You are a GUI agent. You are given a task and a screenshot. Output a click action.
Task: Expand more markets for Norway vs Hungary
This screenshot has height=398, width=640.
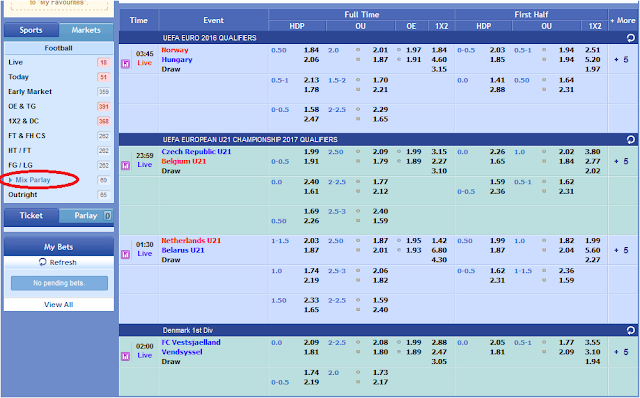coord(622,60)
